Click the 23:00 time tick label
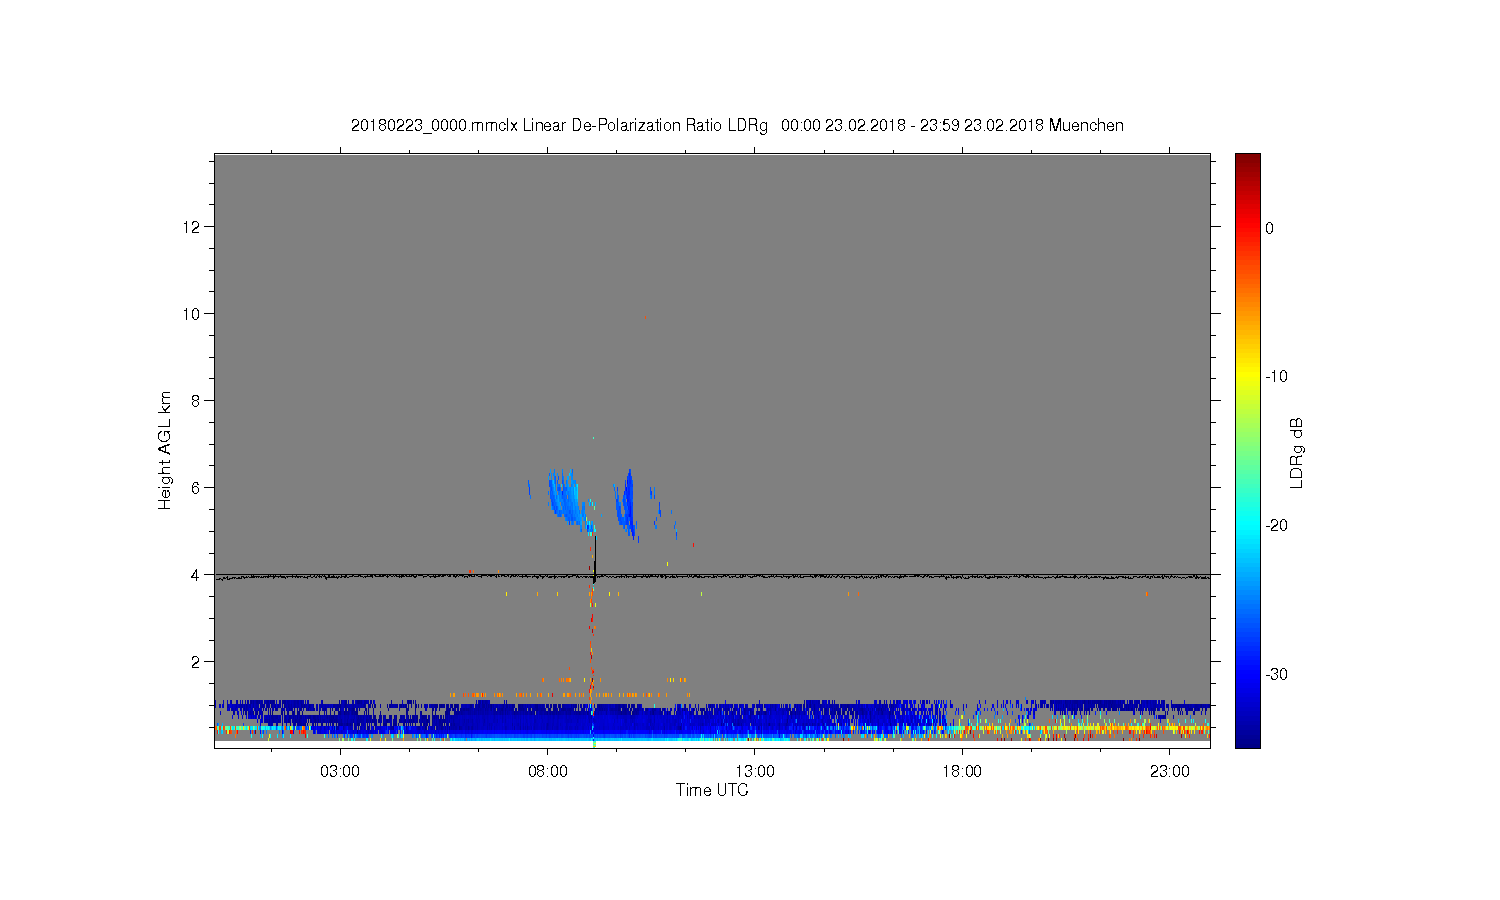 point(1170,772)
